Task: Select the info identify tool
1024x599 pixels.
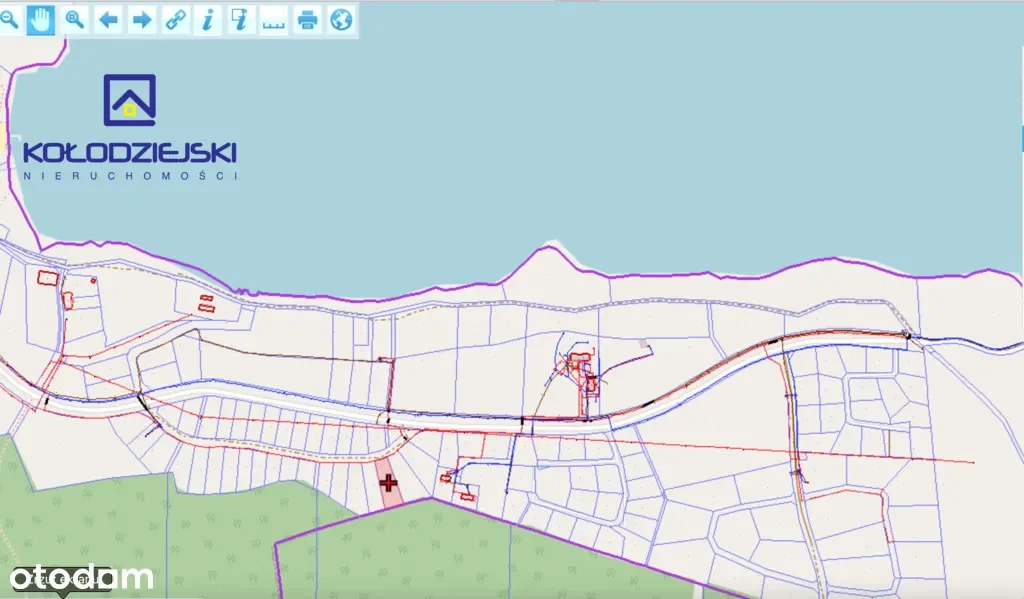Action: [208, 19]
